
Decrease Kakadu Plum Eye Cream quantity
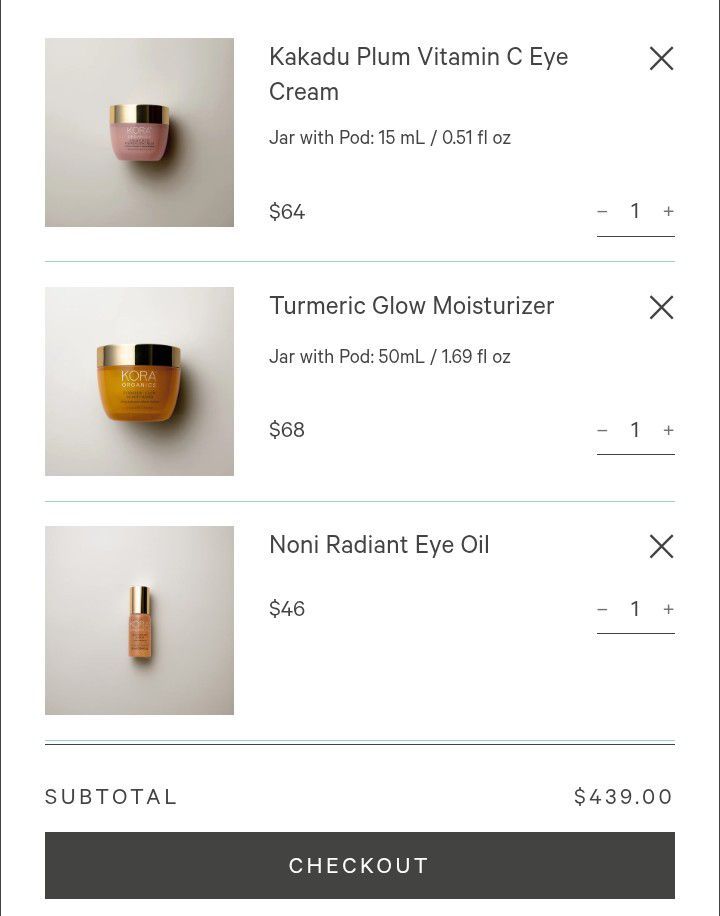(603, 211)
